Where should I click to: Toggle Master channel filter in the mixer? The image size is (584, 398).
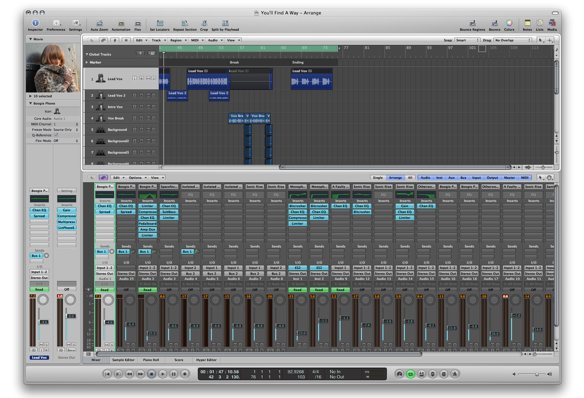509,178
